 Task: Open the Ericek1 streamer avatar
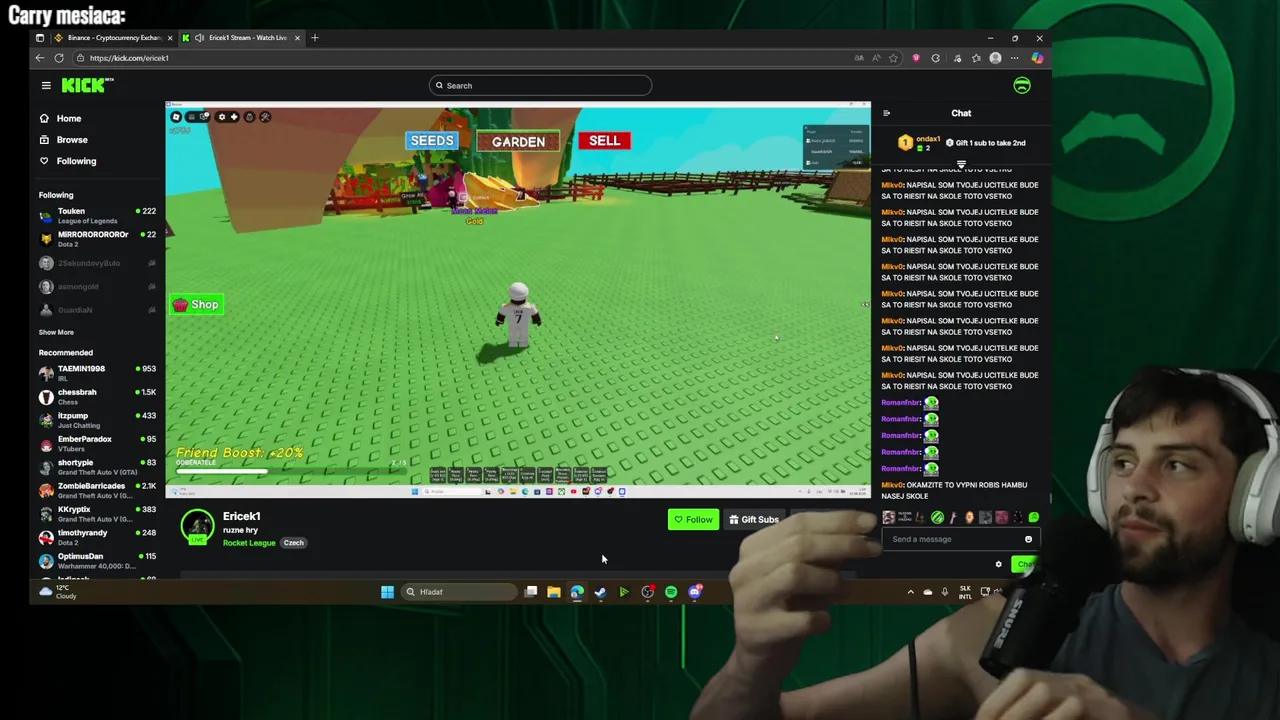(197, 527)
